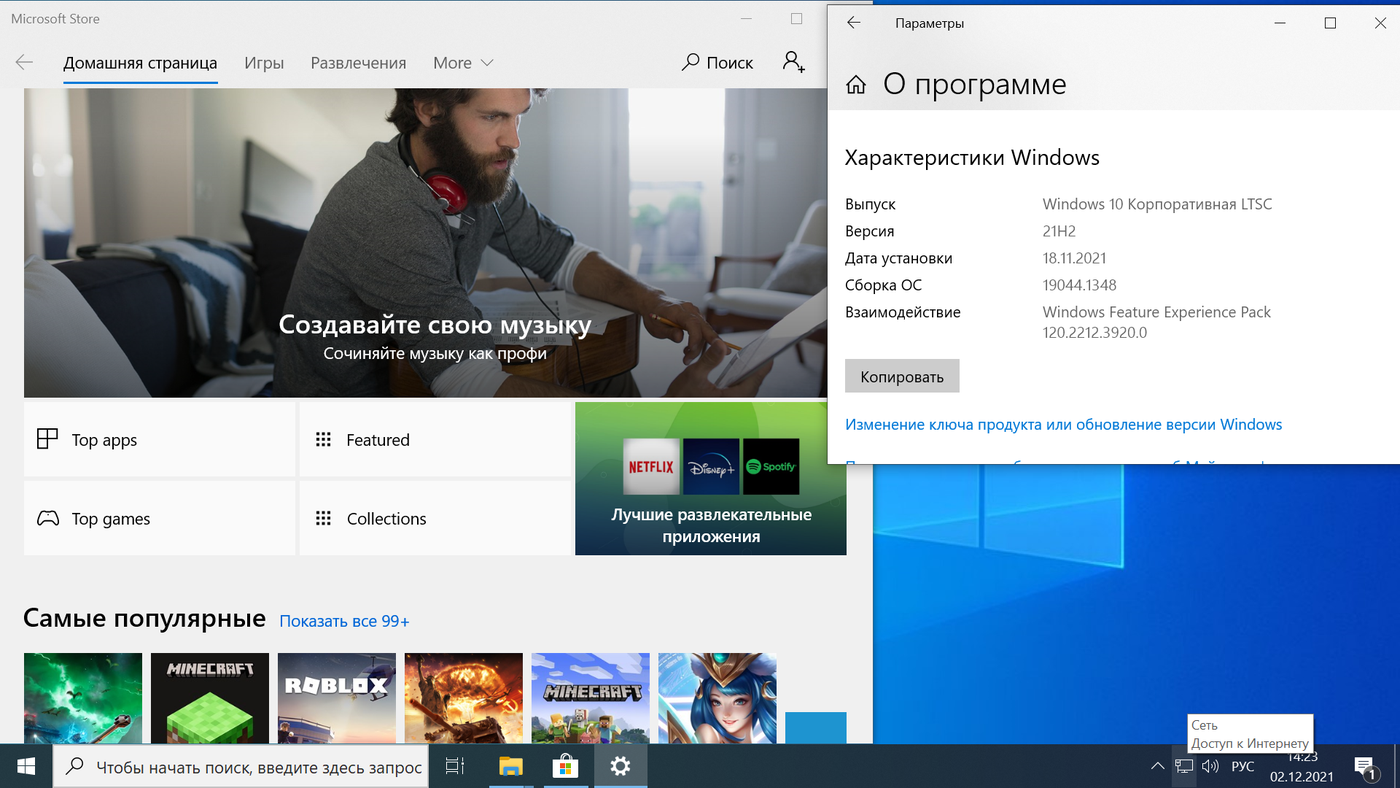Screen dimensions: 1400x788
Task: Open the network status tray icon
Action: (1184, 766)
